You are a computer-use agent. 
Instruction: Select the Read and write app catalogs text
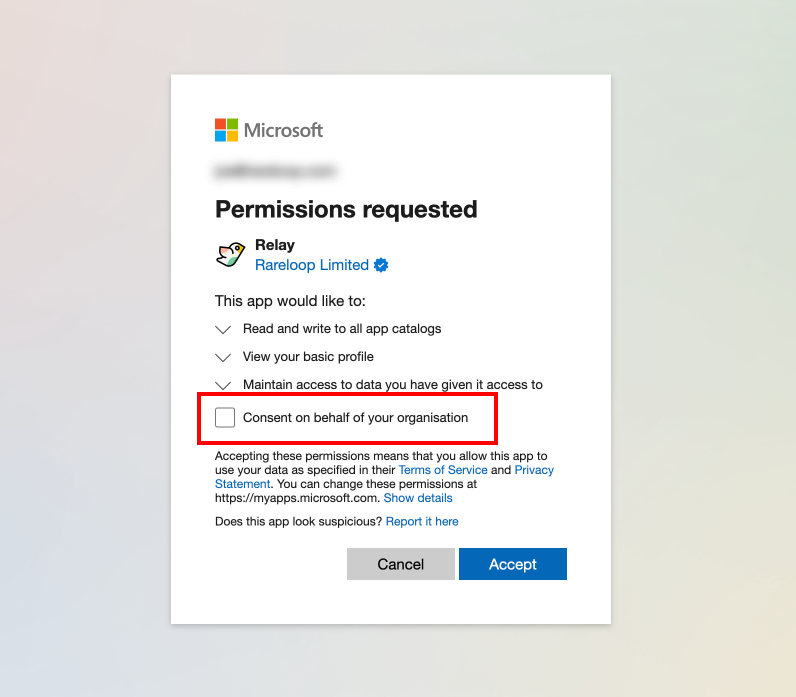click(342, 329)
